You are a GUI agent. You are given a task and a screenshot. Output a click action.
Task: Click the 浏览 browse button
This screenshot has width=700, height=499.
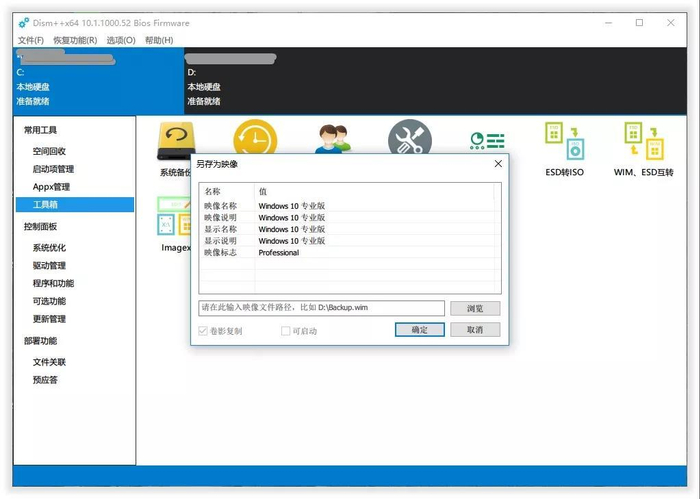point(475,308)
